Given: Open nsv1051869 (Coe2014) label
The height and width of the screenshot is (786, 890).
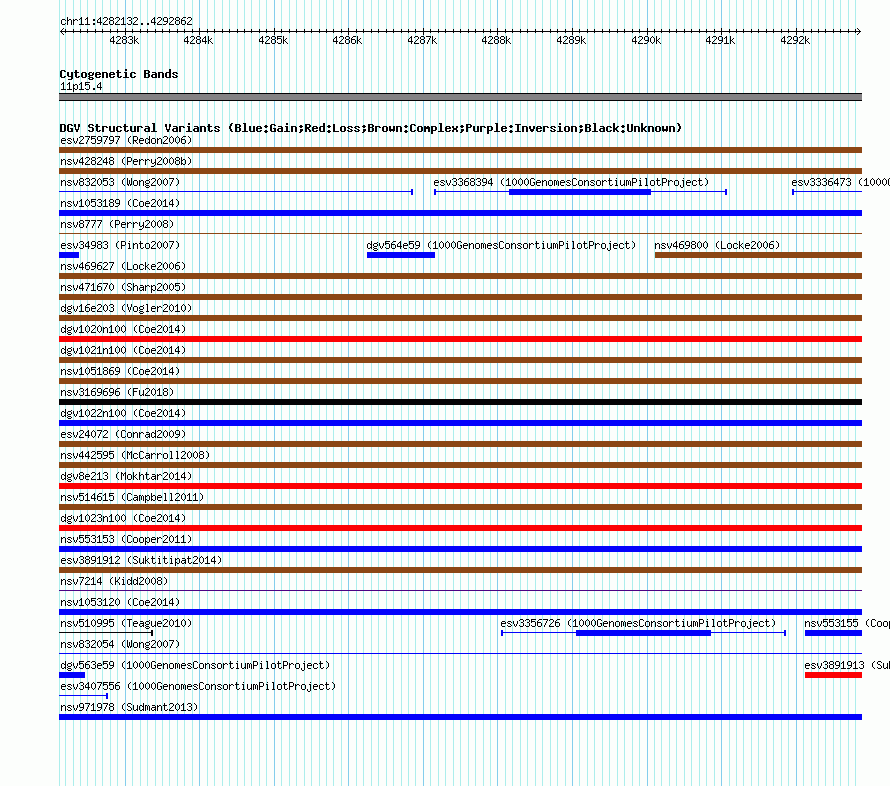Looking at the screenshot, I should point(120,371).
